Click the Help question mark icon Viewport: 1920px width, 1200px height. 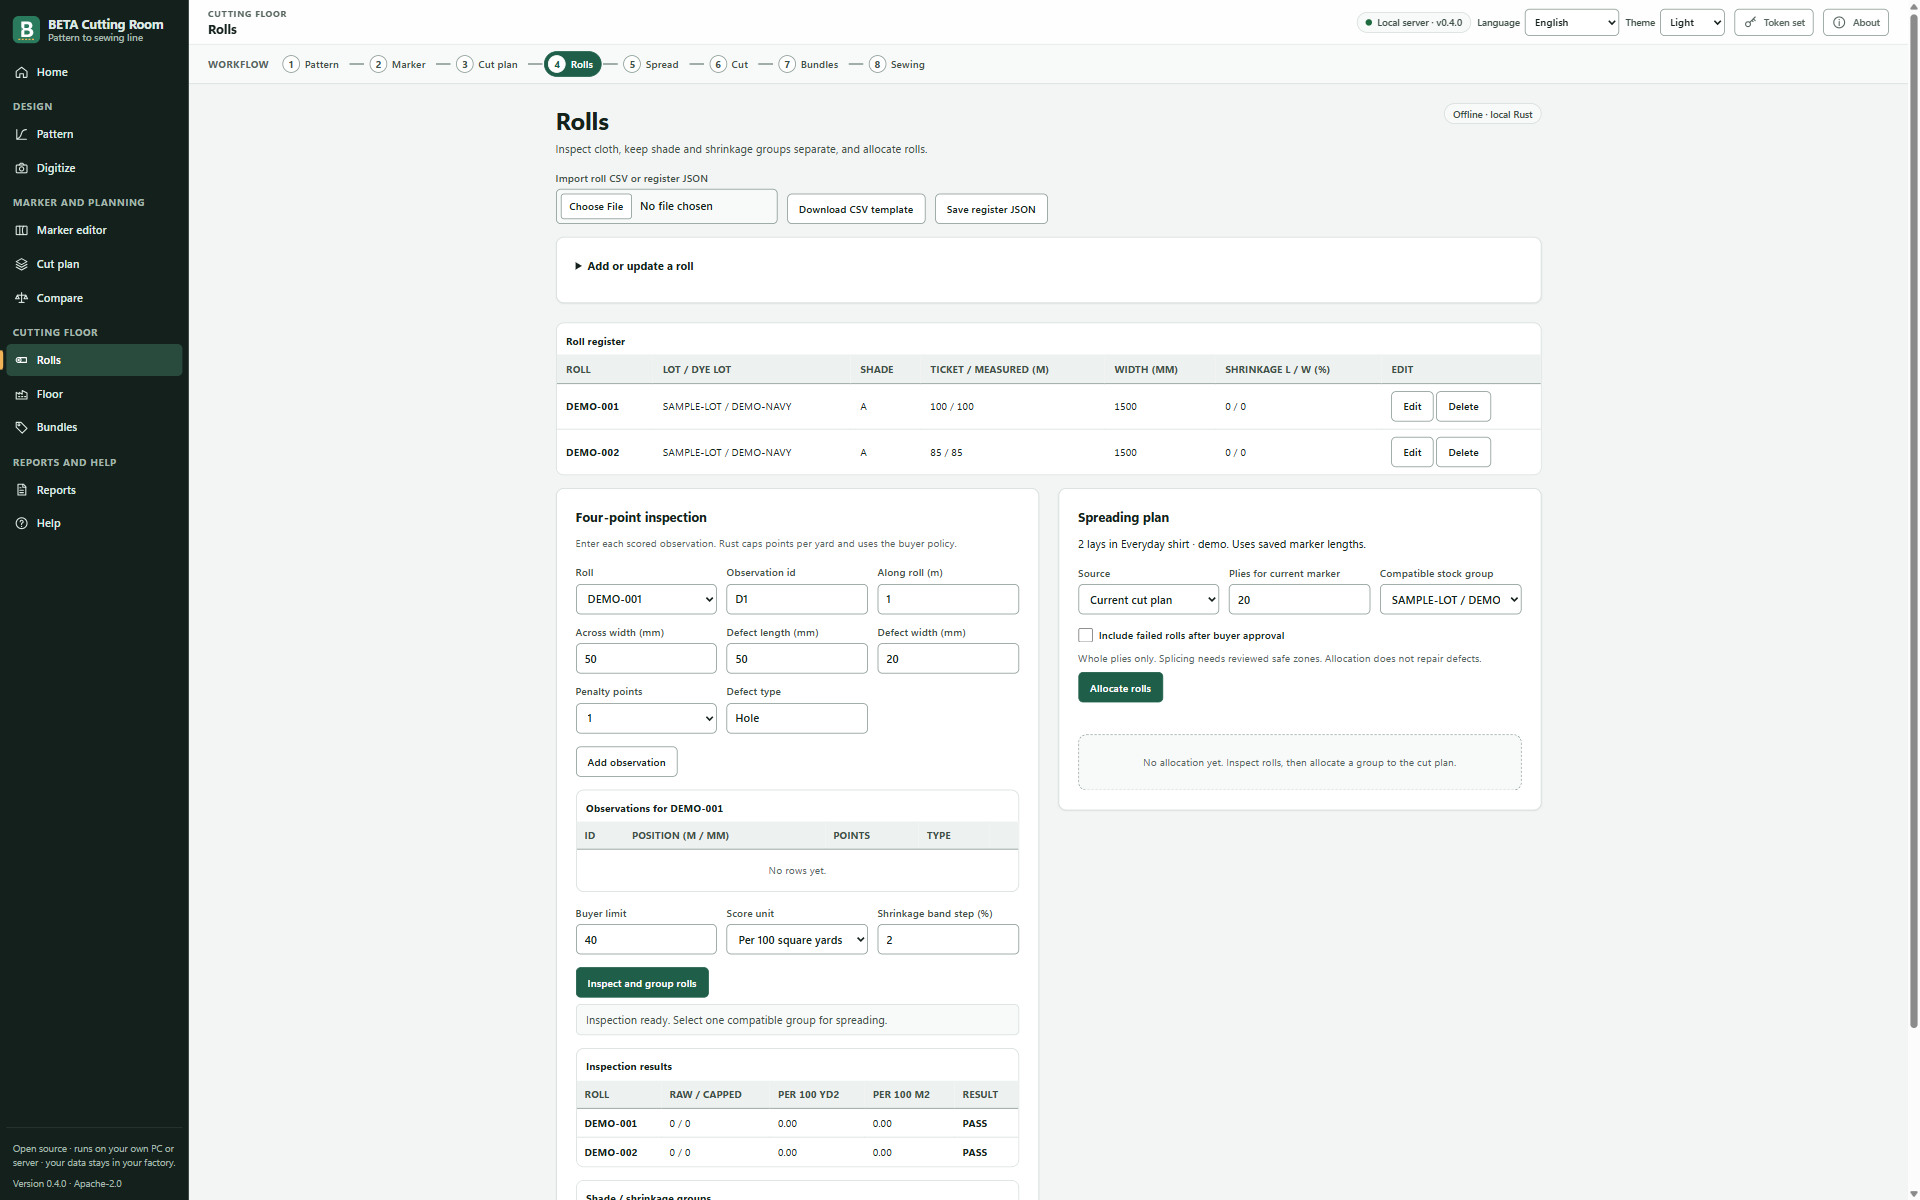[x=21, y=523]
